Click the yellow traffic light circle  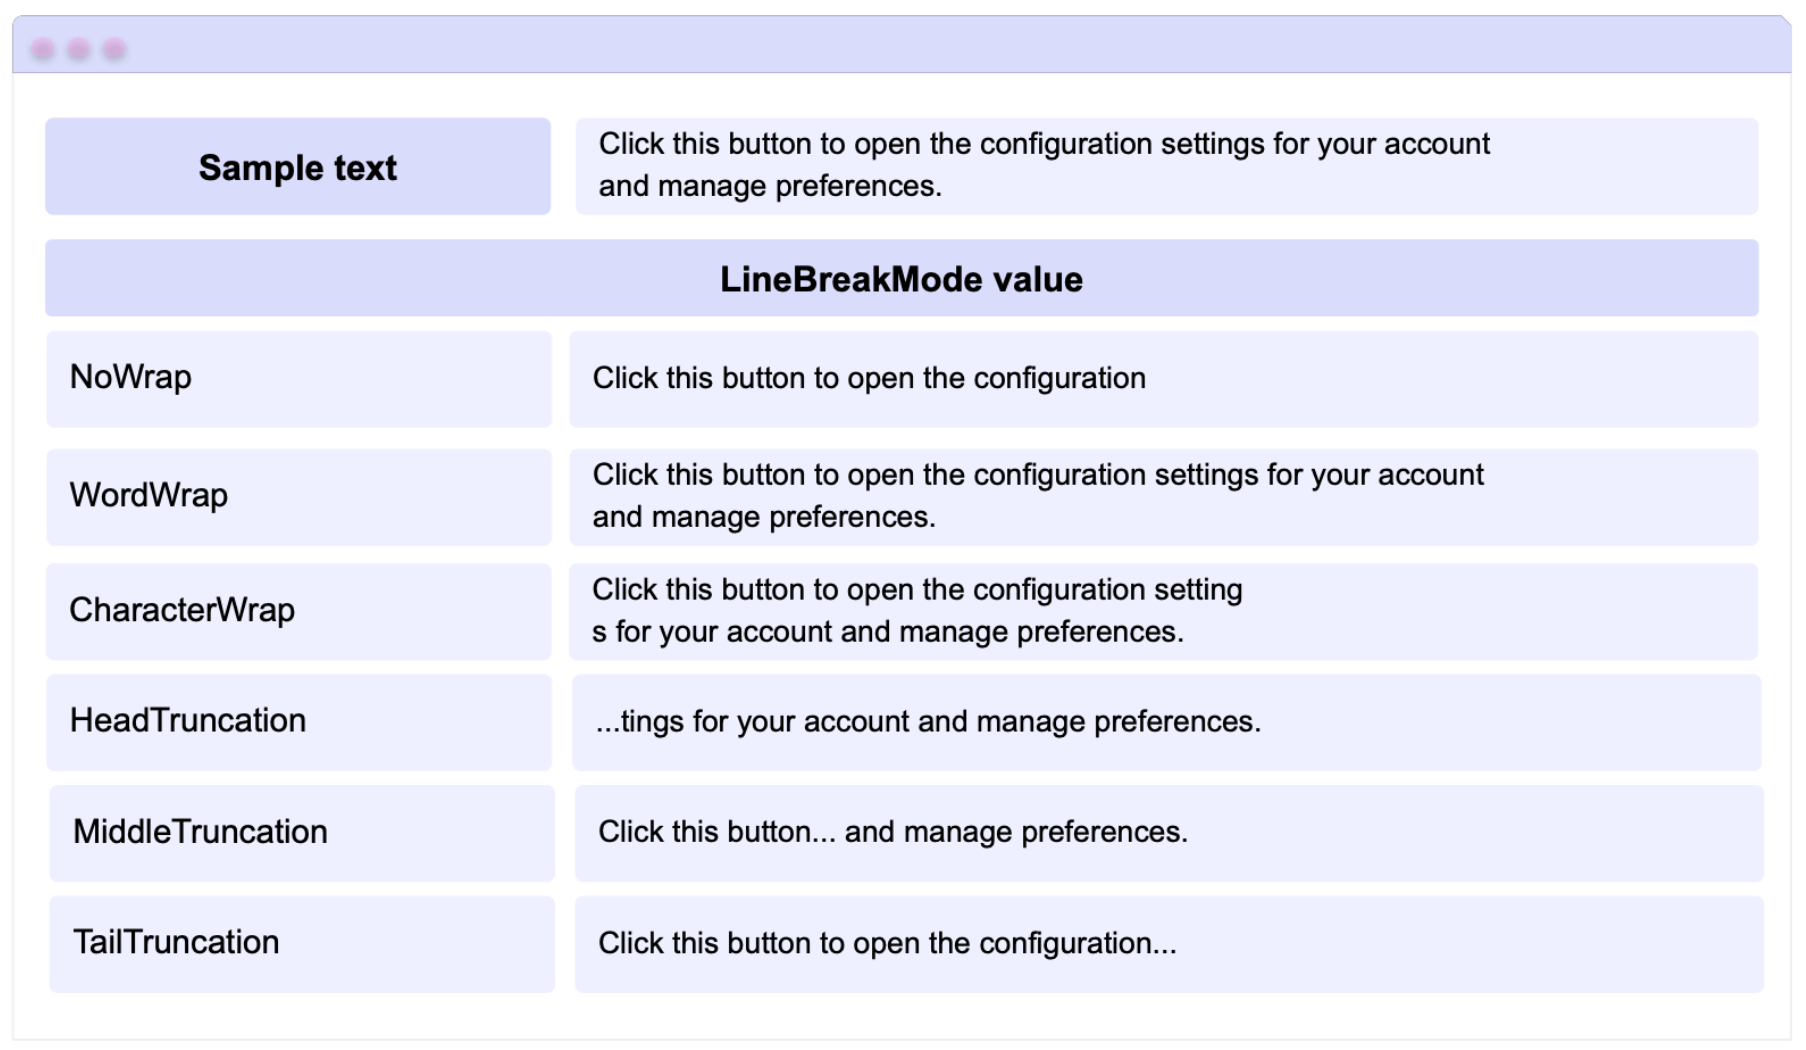pos(78,46)
